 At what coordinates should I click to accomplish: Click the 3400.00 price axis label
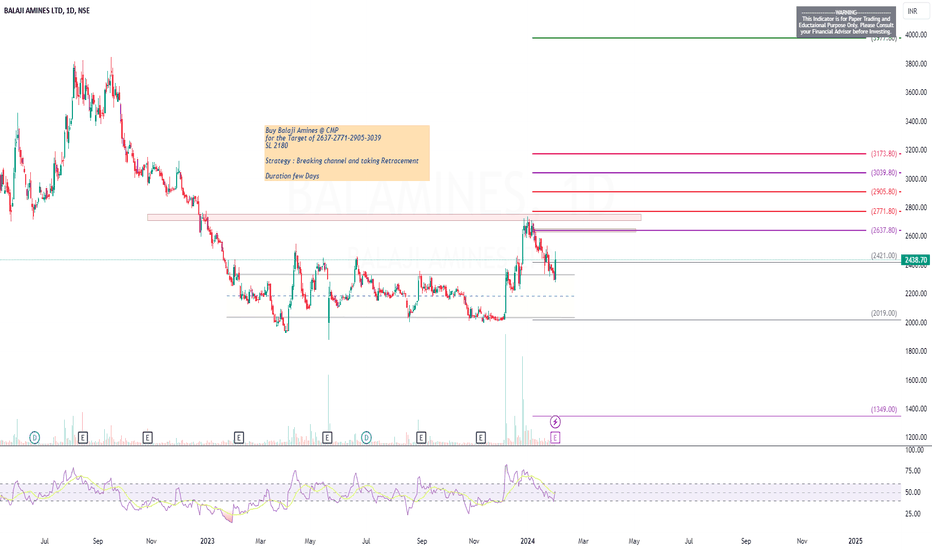click(916, 121)
